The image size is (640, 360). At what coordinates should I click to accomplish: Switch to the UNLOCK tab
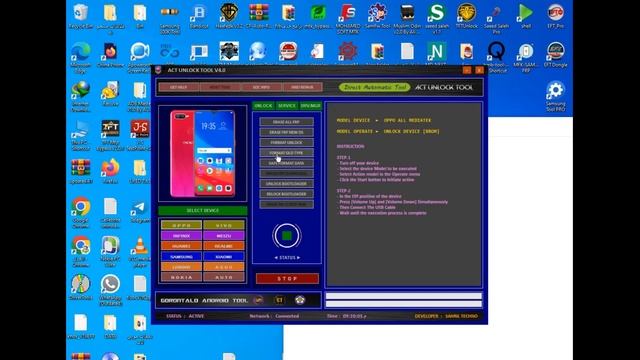point(263,106)
